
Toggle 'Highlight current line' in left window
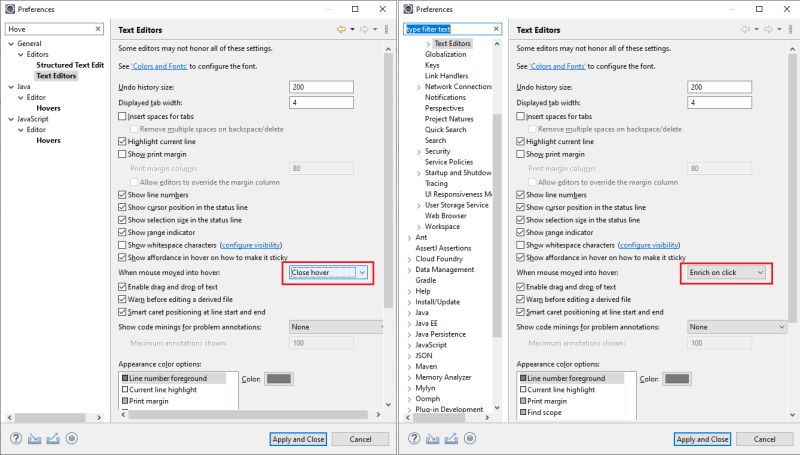[x=122, y=141]
